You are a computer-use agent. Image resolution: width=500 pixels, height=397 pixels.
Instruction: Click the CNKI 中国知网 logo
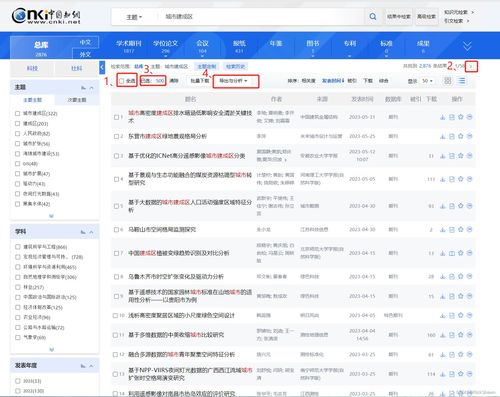pyautogui.click(x=46, y=16)
